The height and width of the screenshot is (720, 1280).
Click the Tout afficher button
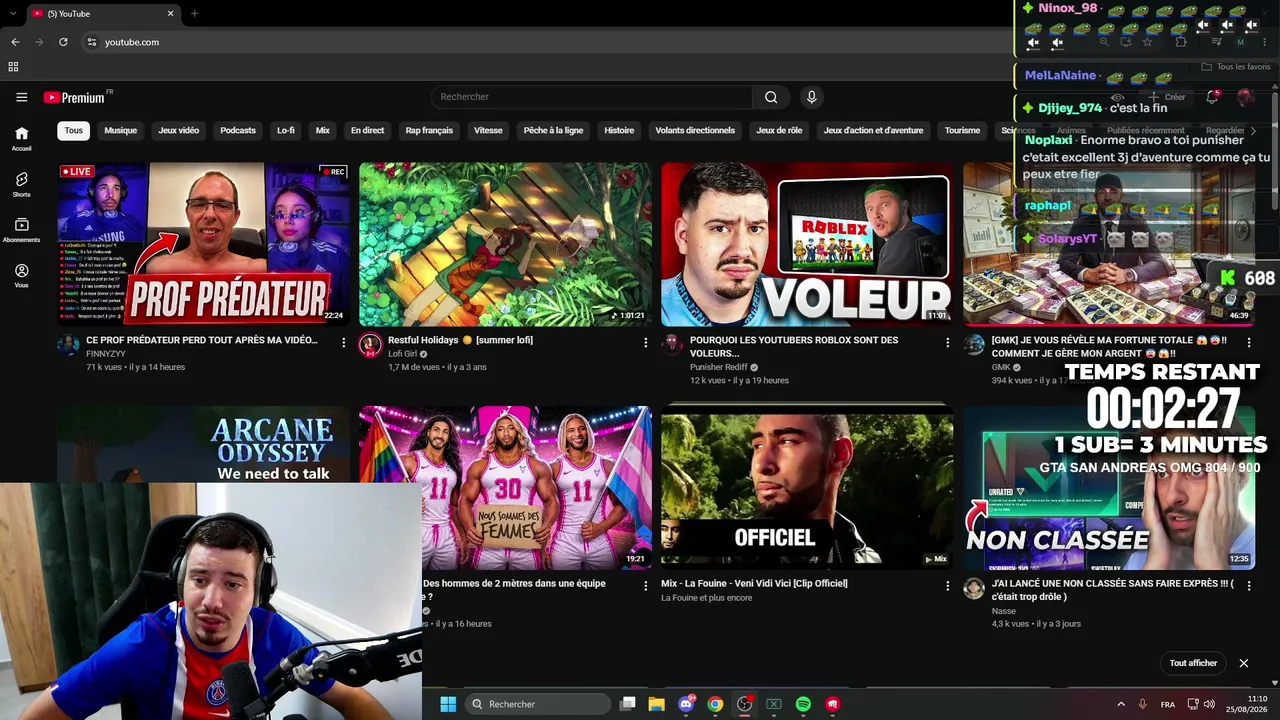click(x=1193, y=663)
